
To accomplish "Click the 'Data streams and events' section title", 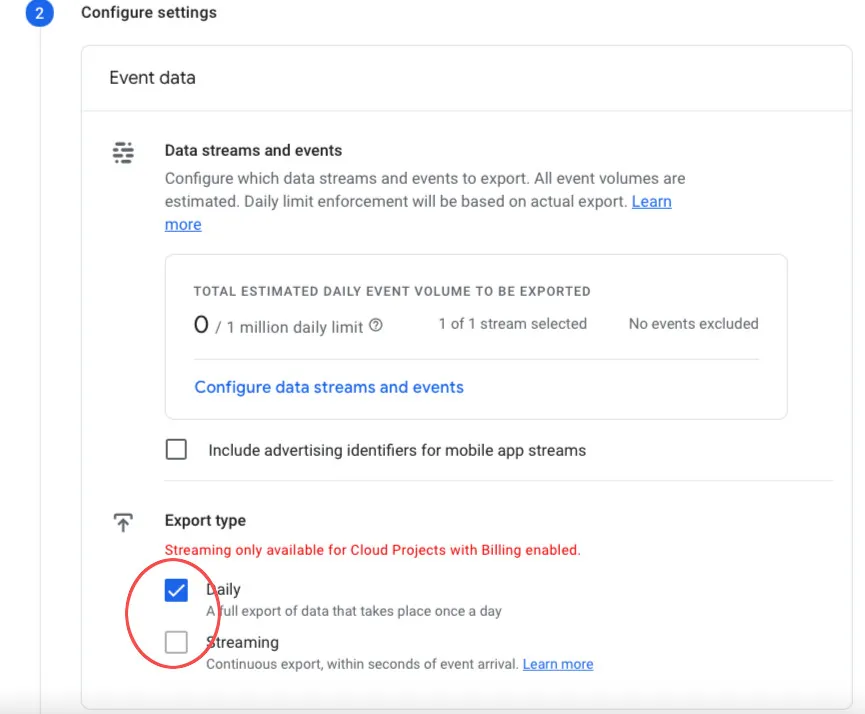I will (253, 151).
